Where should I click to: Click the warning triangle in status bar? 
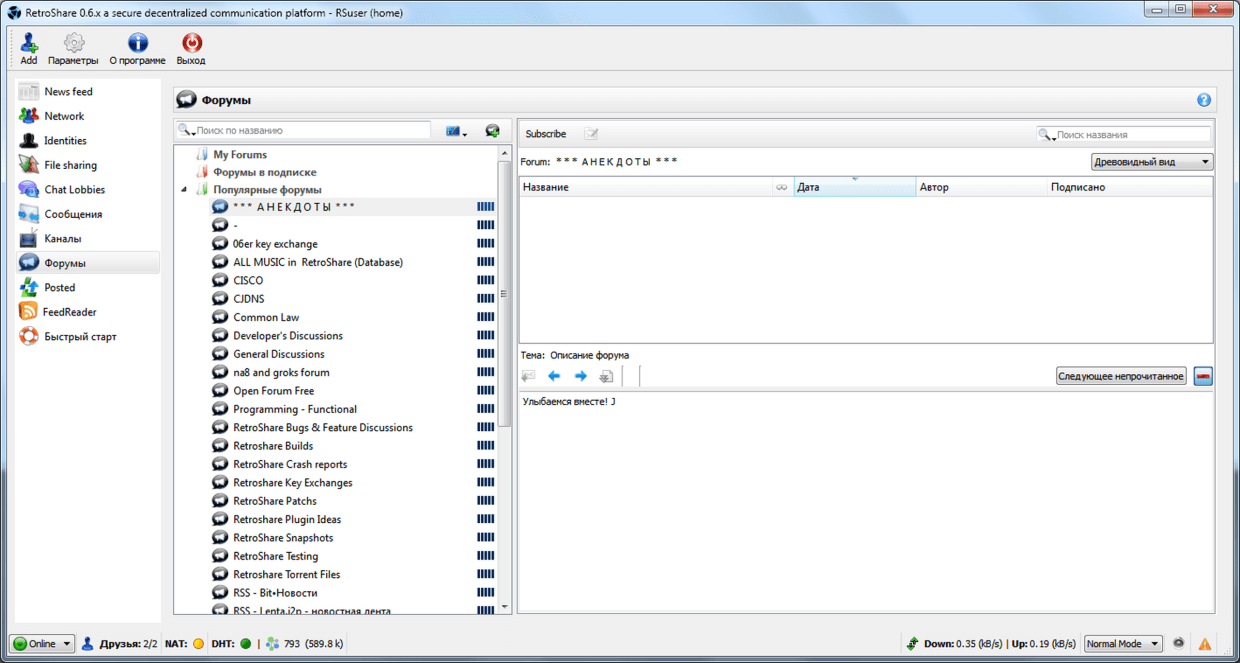pos(1205,644)
